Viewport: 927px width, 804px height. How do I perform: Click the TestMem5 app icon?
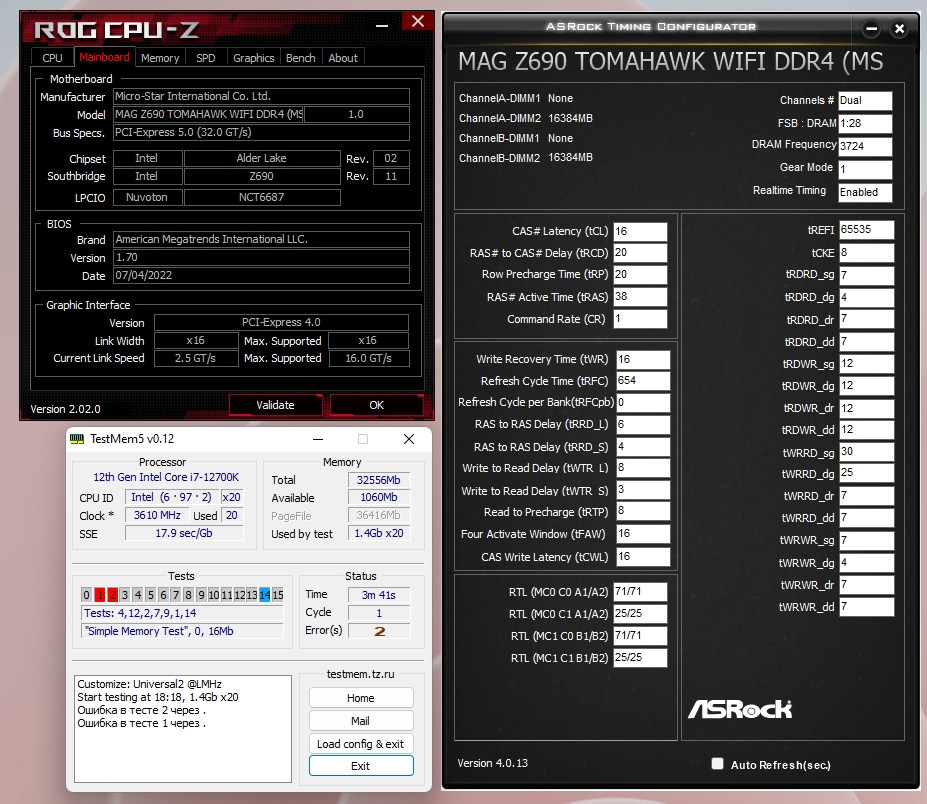point(77,439)
